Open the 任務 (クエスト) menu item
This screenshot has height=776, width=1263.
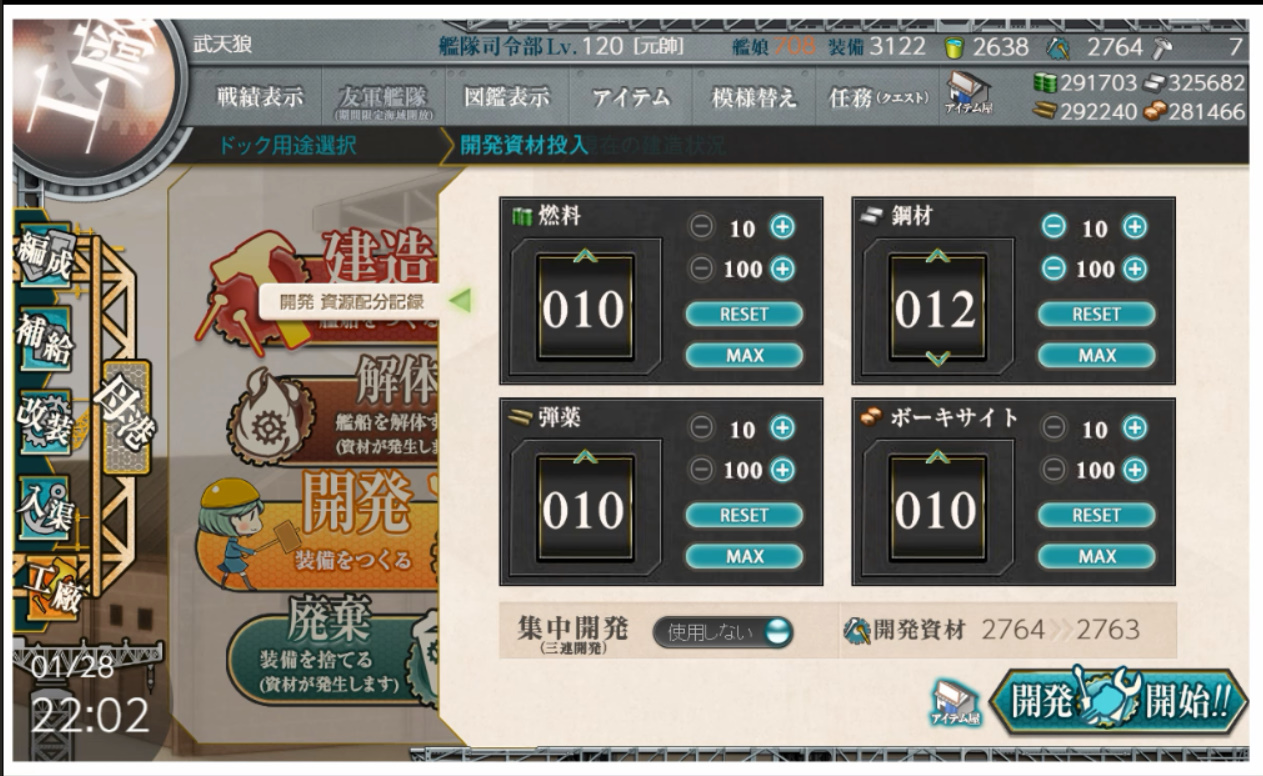(878, 97)
